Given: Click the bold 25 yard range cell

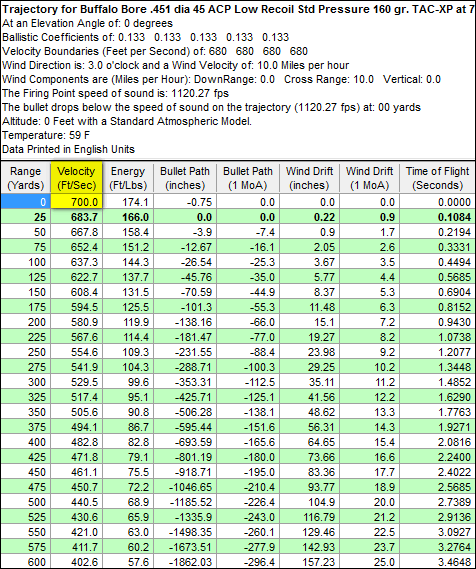Looking at the screenshot, I should (x=25, y=217).
